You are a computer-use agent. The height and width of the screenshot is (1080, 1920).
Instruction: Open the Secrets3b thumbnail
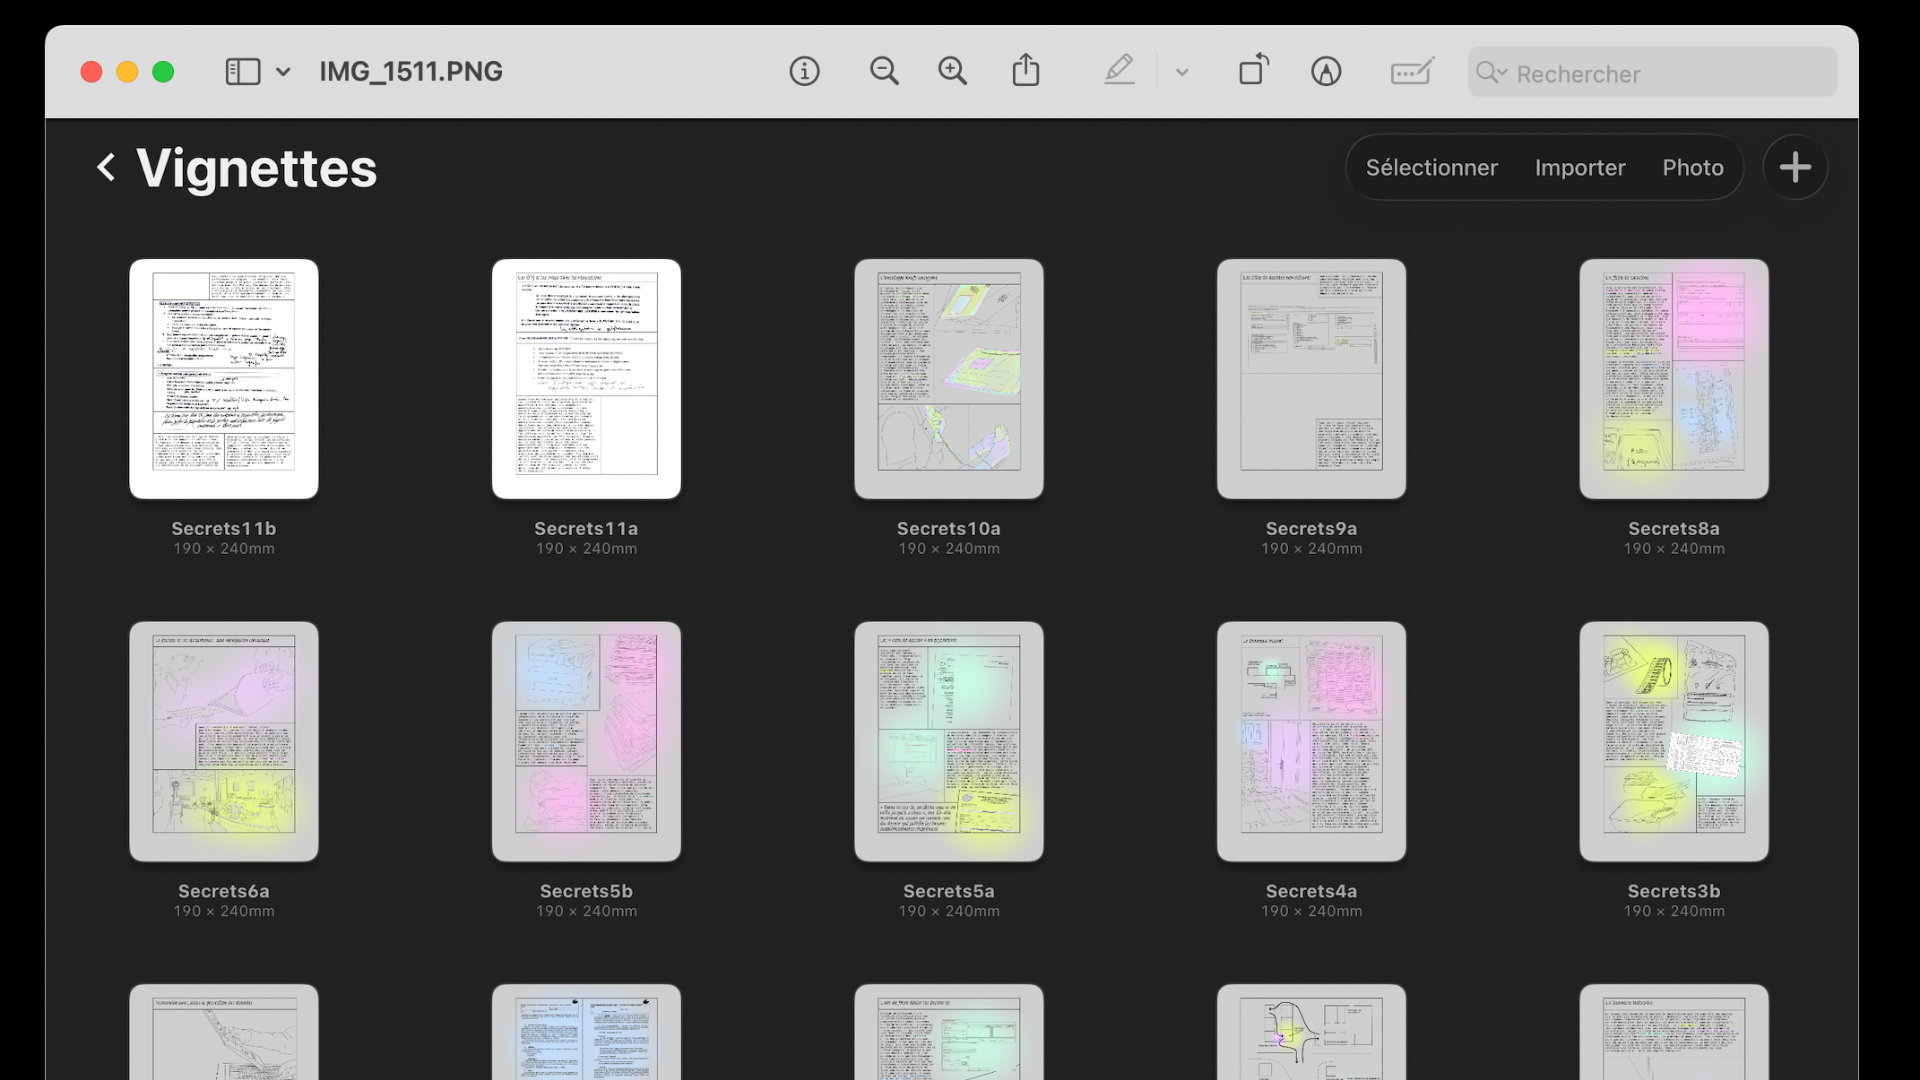[x=1673, y=741]
